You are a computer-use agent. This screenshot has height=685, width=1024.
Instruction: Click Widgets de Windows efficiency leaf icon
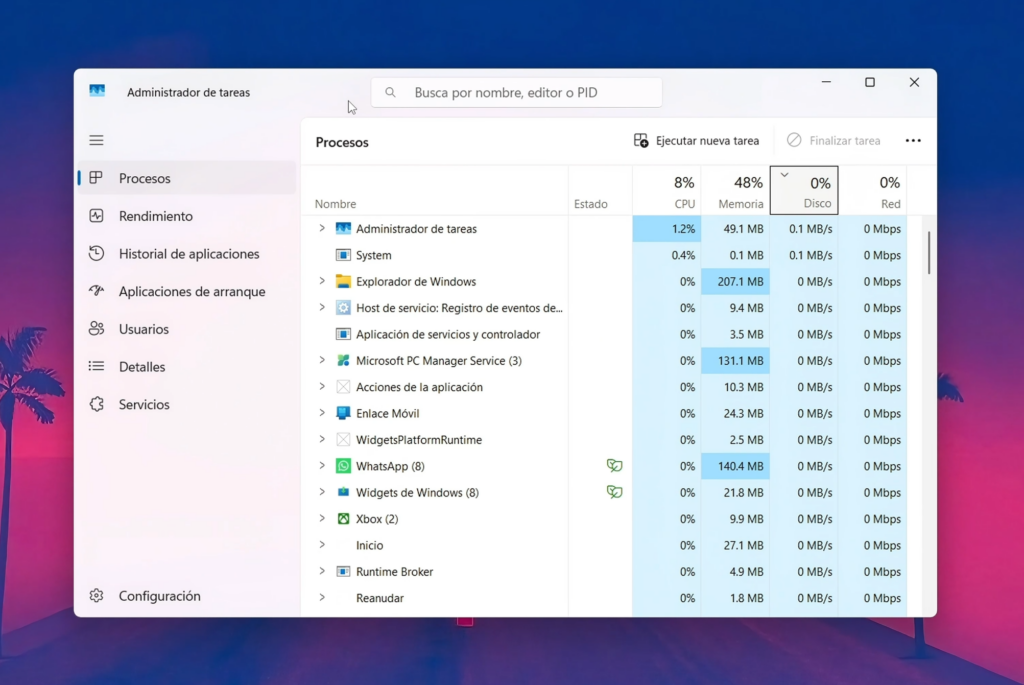(x=614, y=491)
